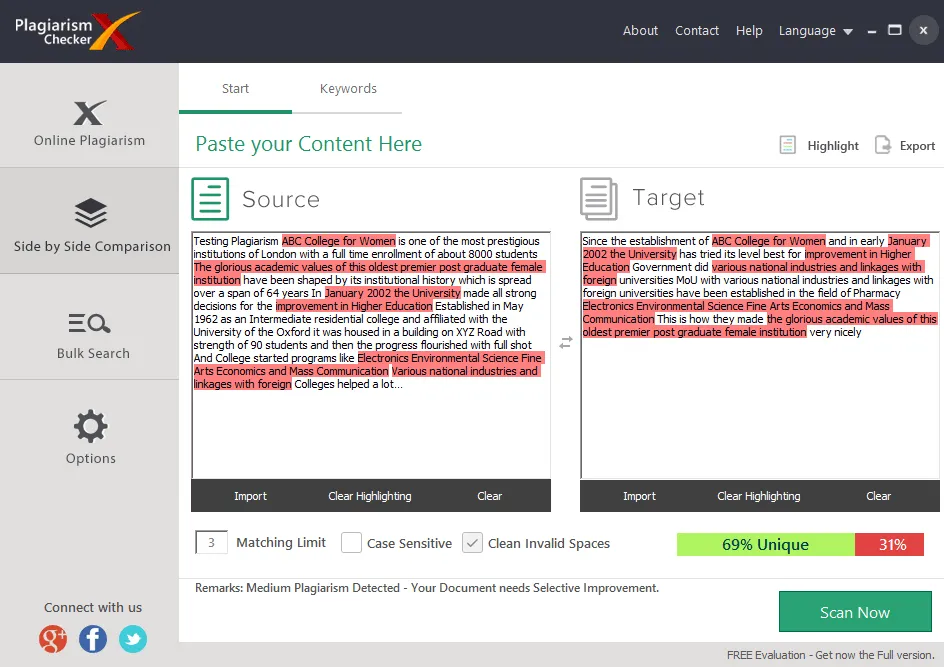Open Bulk Search via its magnifier icon

point(90,323)
